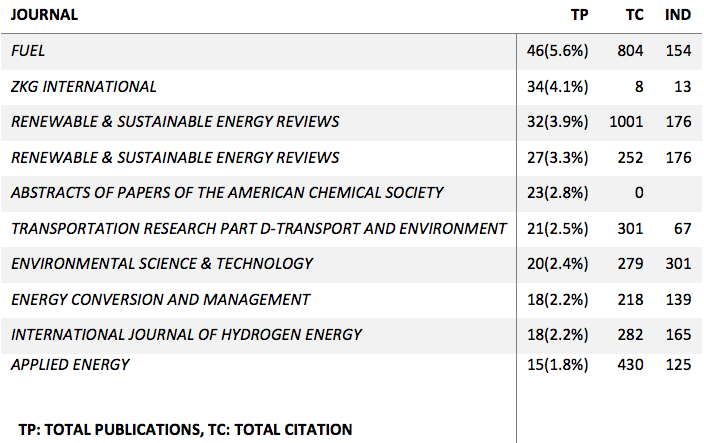Click the TP column header
Viewport: 704px width, 443px height.
pyautogui.click(x=579, y=15)
